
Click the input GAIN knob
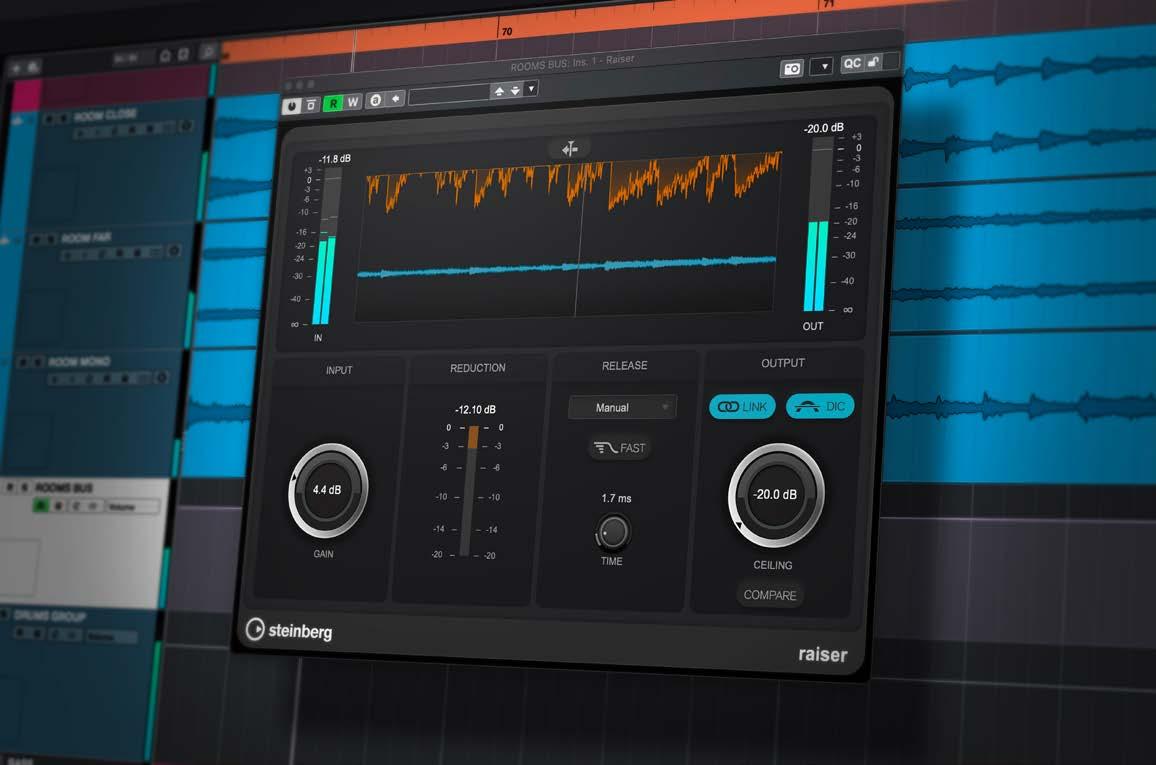(x=327, y=490)
